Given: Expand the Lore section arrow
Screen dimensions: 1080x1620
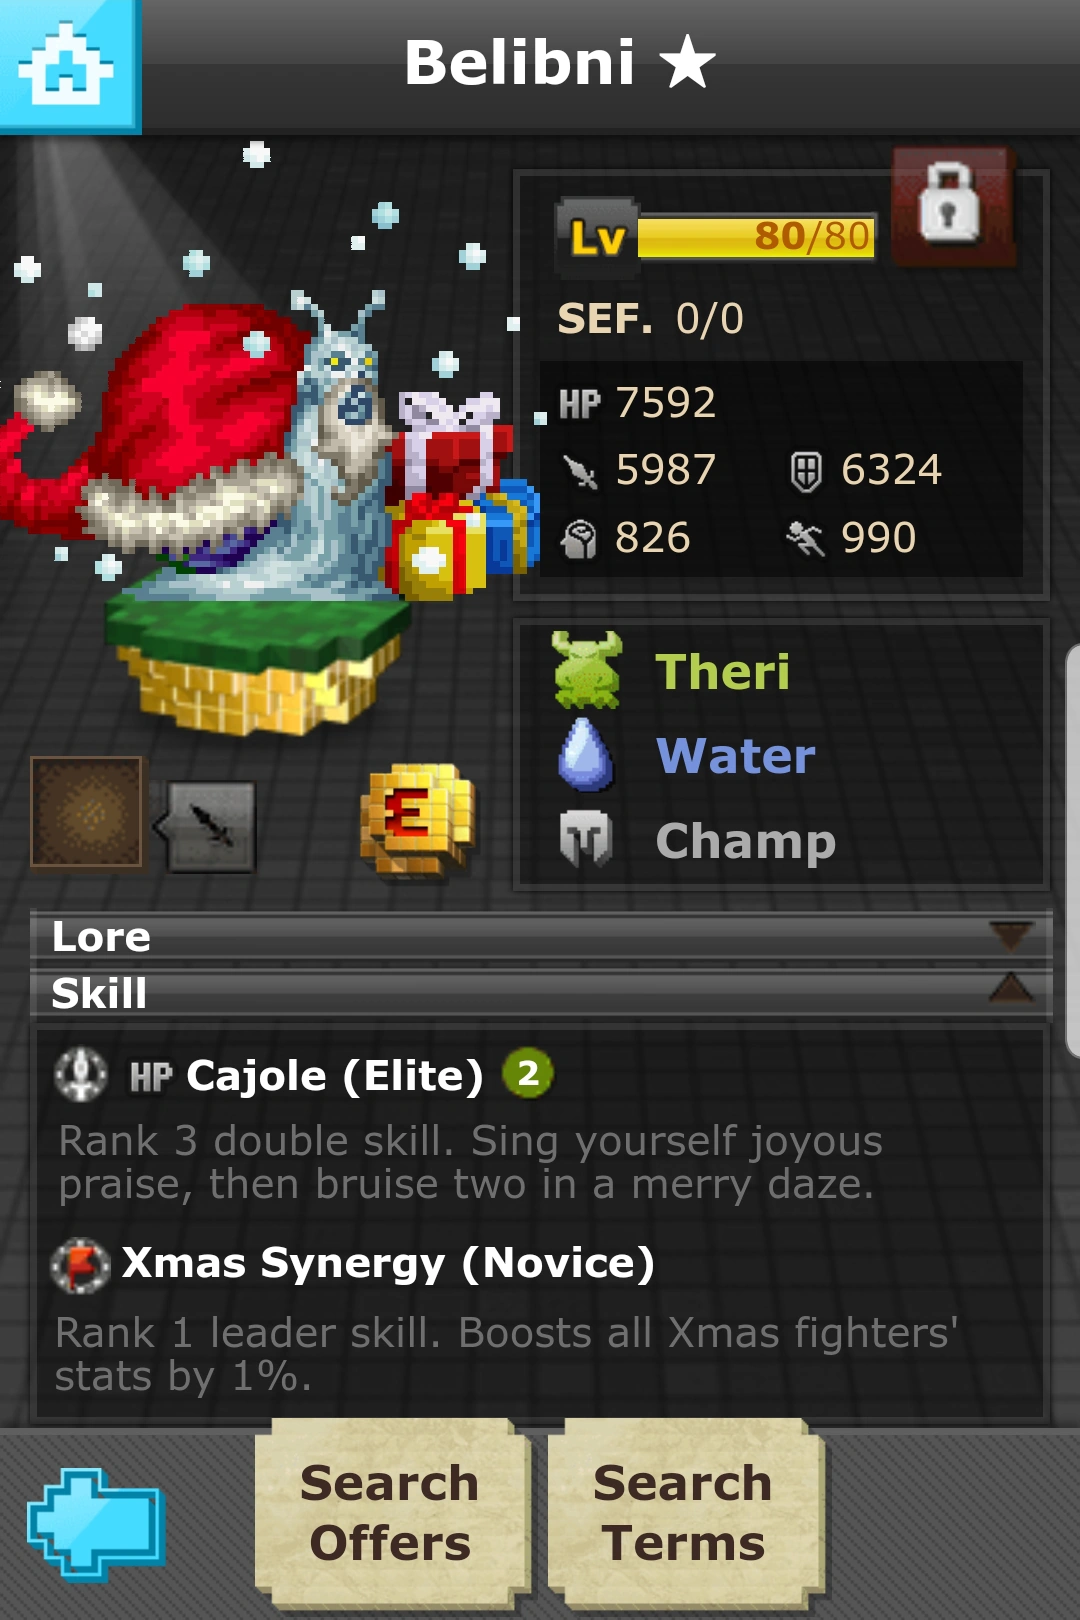Looking at the screenshot, I should tap(1010, 936).
